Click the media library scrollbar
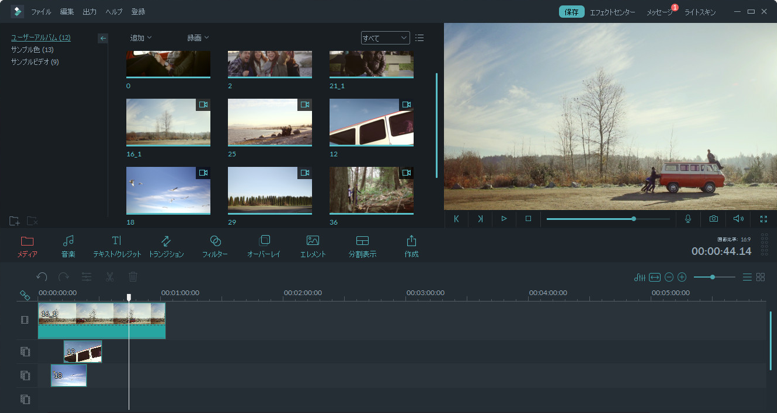Viewport: 777px width, 413px height. [437, 125]
